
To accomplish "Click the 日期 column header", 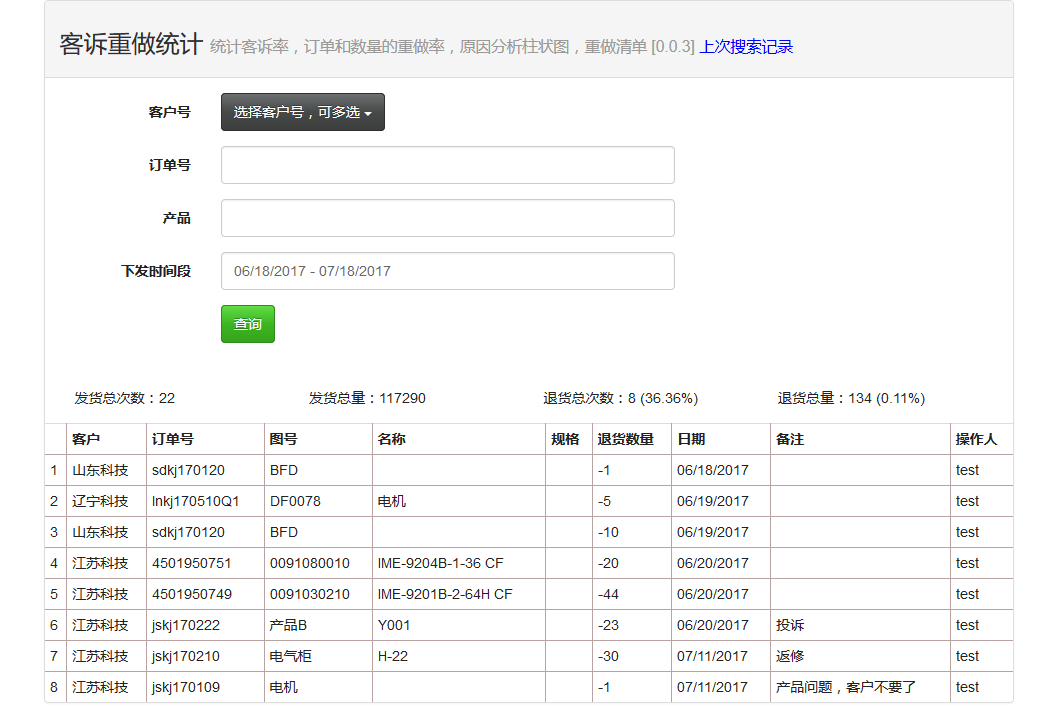I will click(691, 439).
